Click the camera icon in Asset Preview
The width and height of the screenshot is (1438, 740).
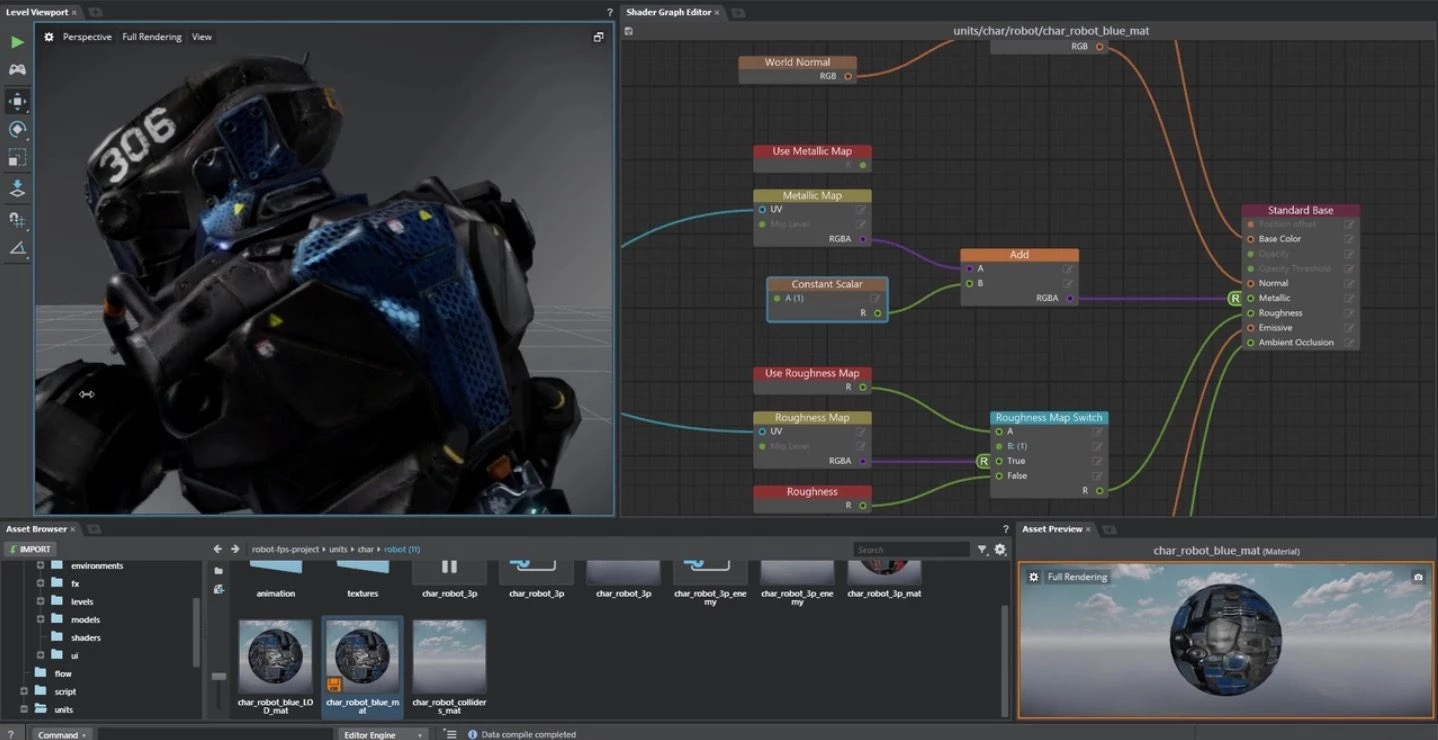(1417, 577)
